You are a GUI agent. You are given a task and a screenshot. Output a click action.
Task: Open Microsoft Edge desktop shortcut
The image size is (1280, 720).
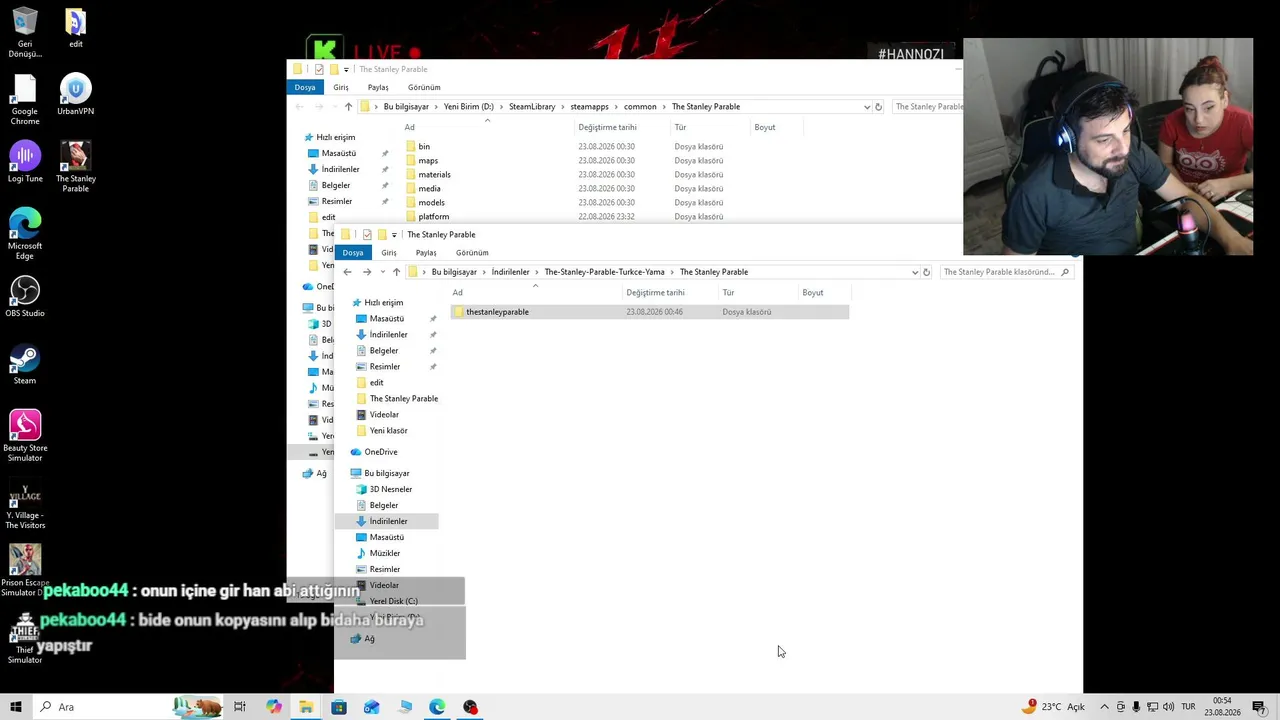pyautogui.click(x=25, y=234)
